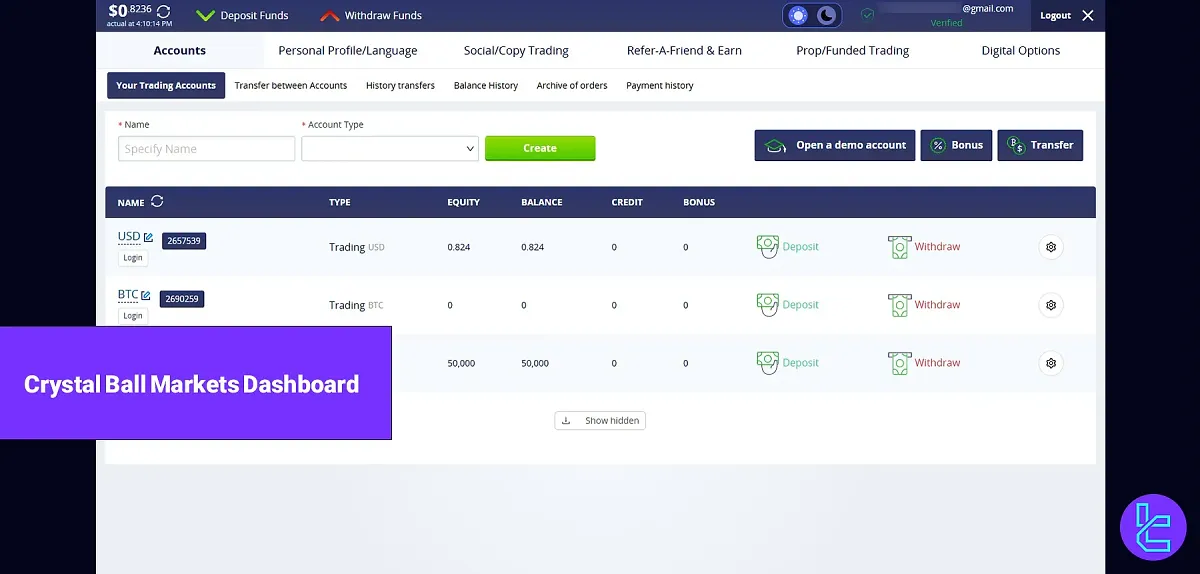Click the Transfer button

coord(1040,145)
